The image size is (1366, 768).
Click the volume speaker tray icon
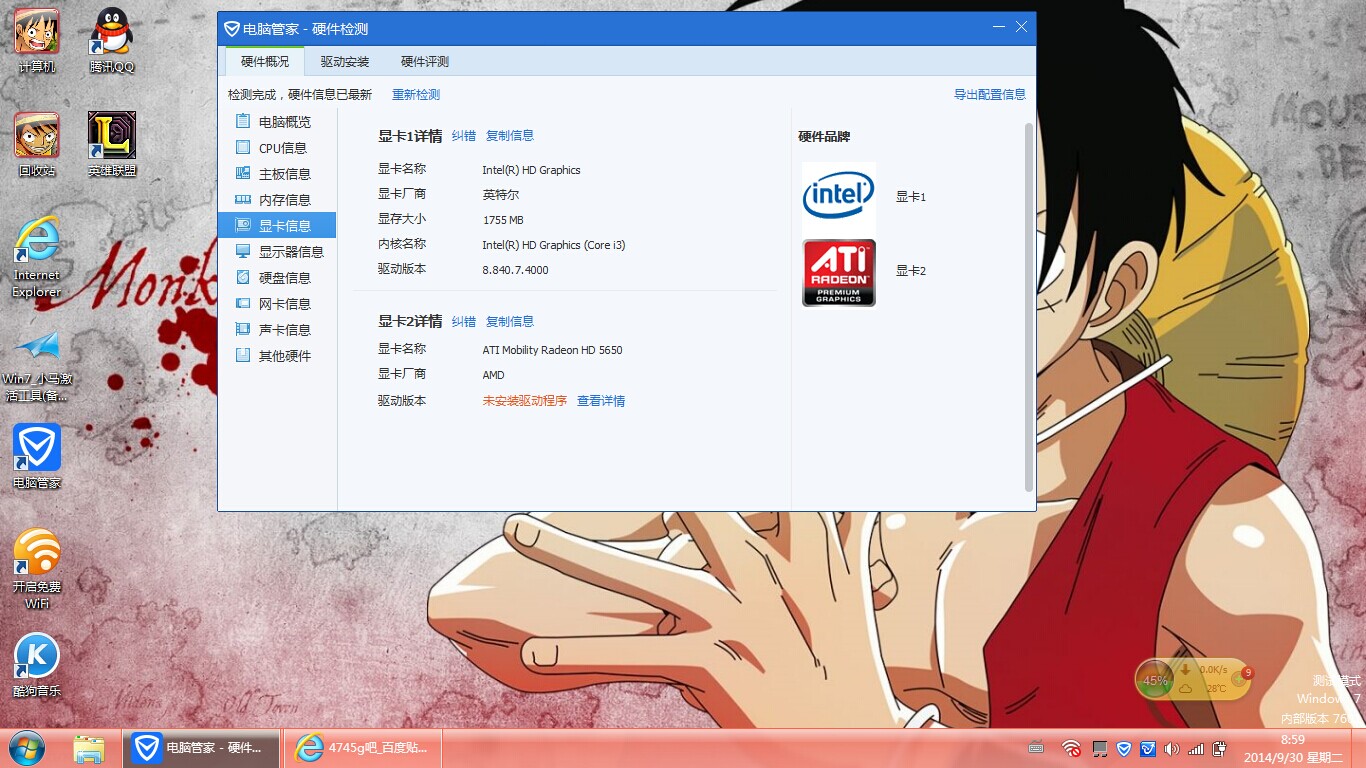pos(1171,748)
